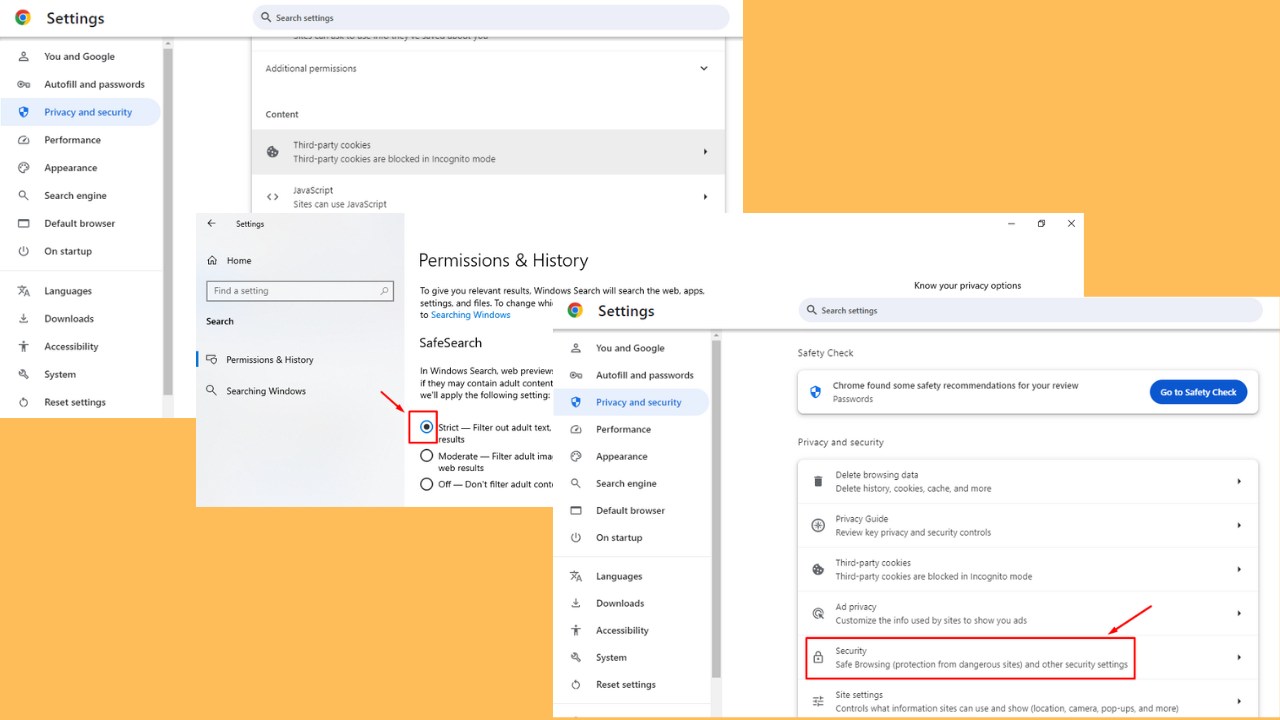Open Appearance in Safety Check window sidebar
This screenshot has height=720, width=1280.
pos(630,456)
